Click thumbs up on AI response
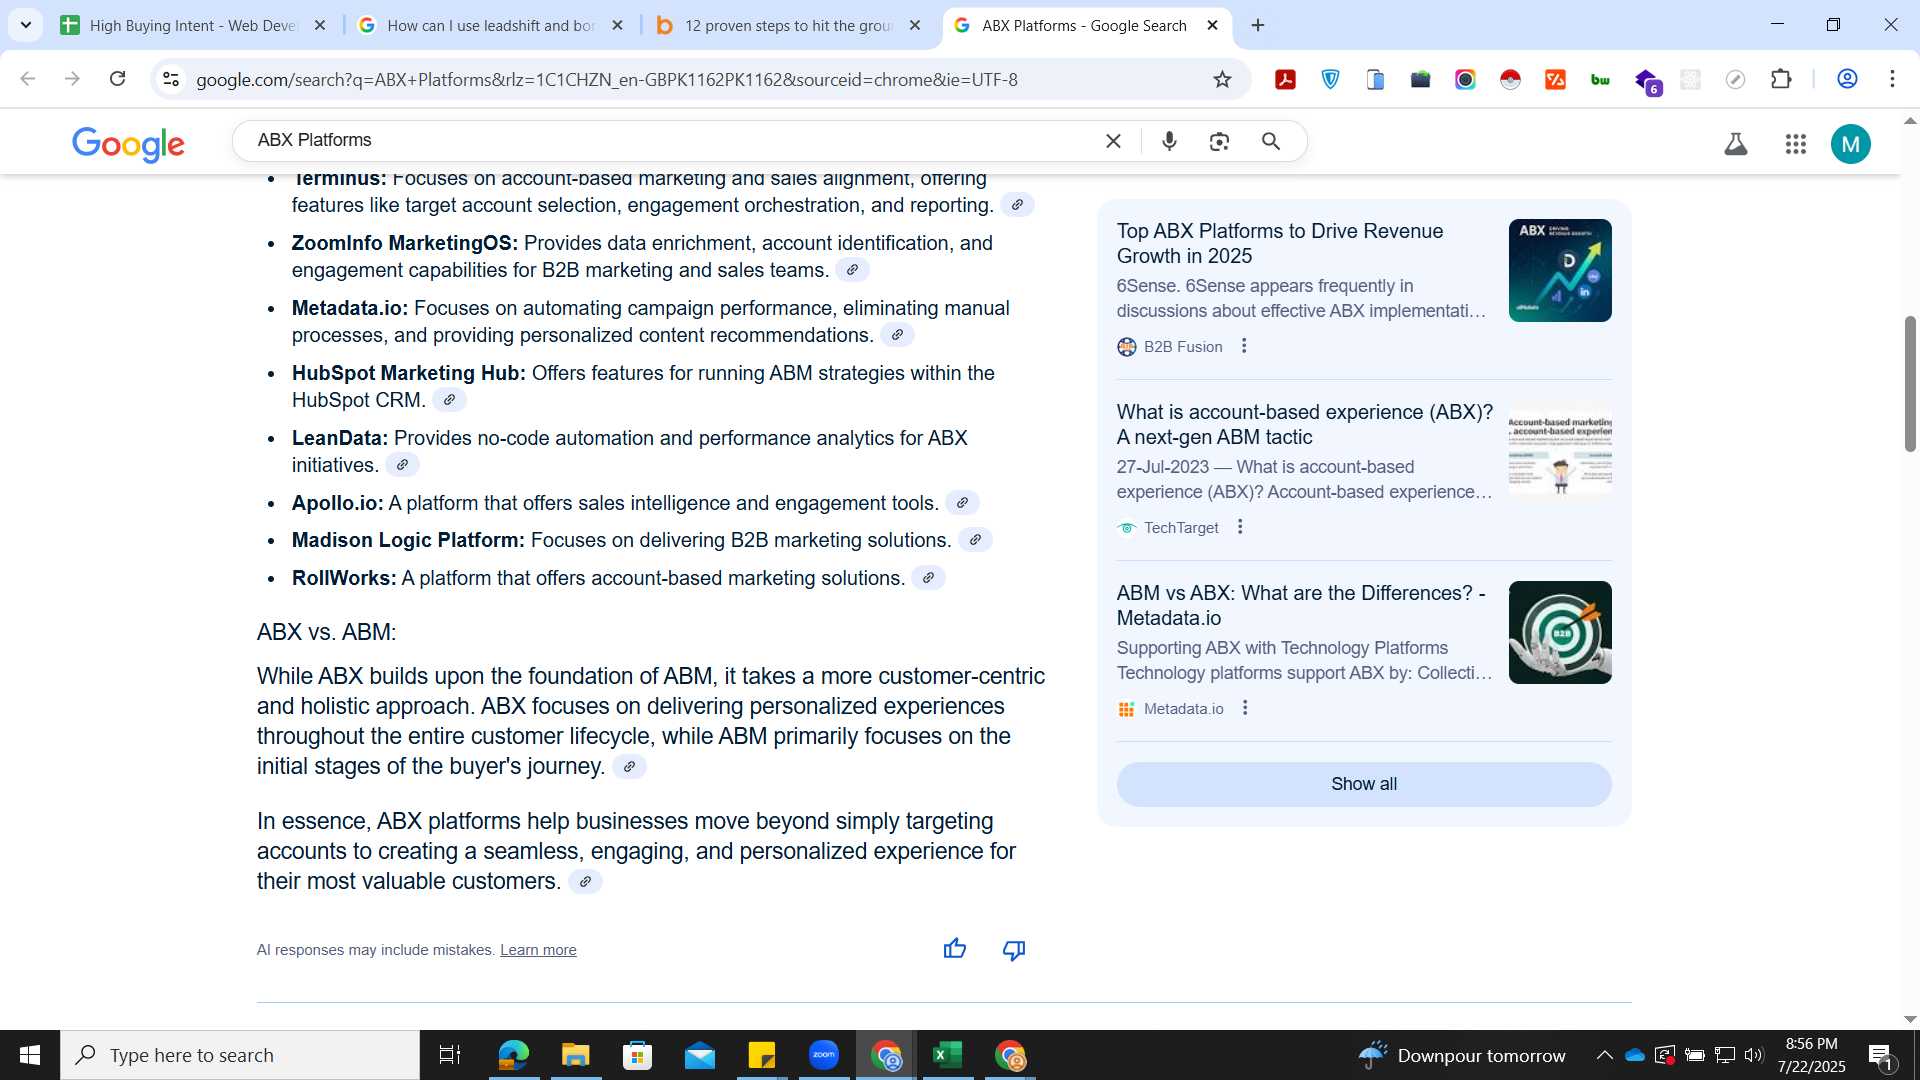1920x1080 pixels. (955, 949)
